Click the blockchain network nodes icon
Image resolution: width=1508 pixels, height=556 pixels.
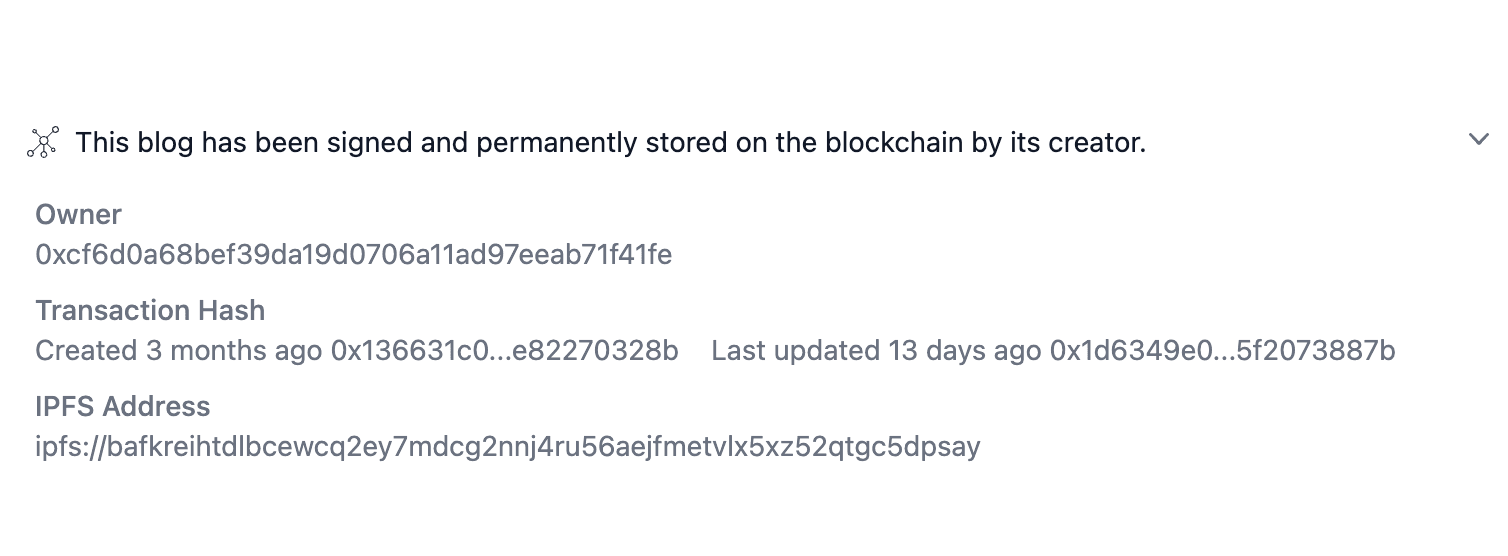(x=42, y=143)
